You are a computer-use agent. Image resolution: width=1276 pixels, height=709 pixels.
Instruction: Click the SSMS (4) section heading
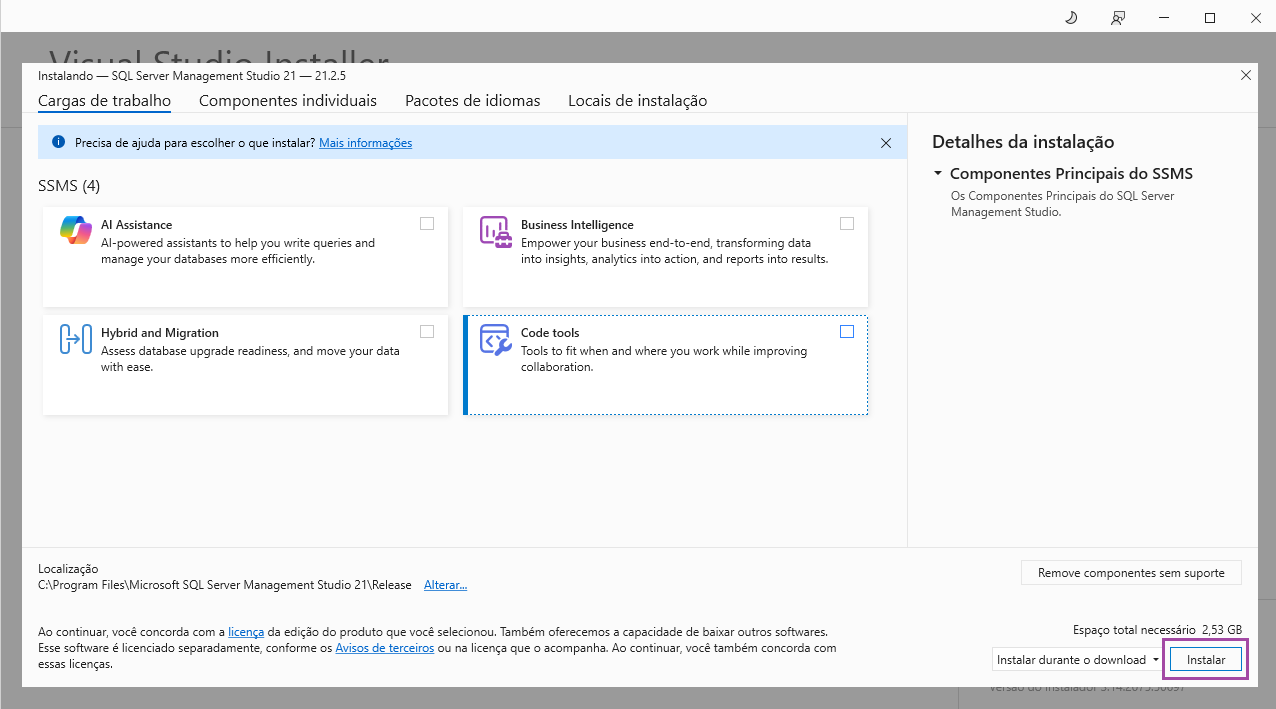click(69, 186)
